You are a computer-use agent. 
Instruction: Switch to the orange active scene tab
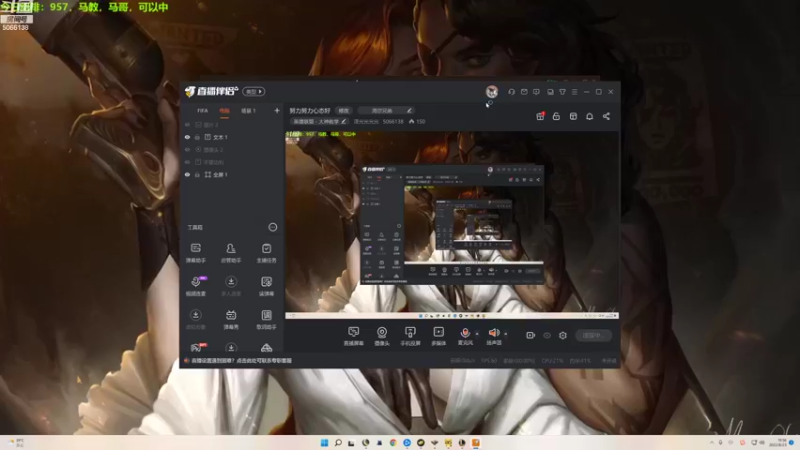pyautogui.click(x=224, y=111)
